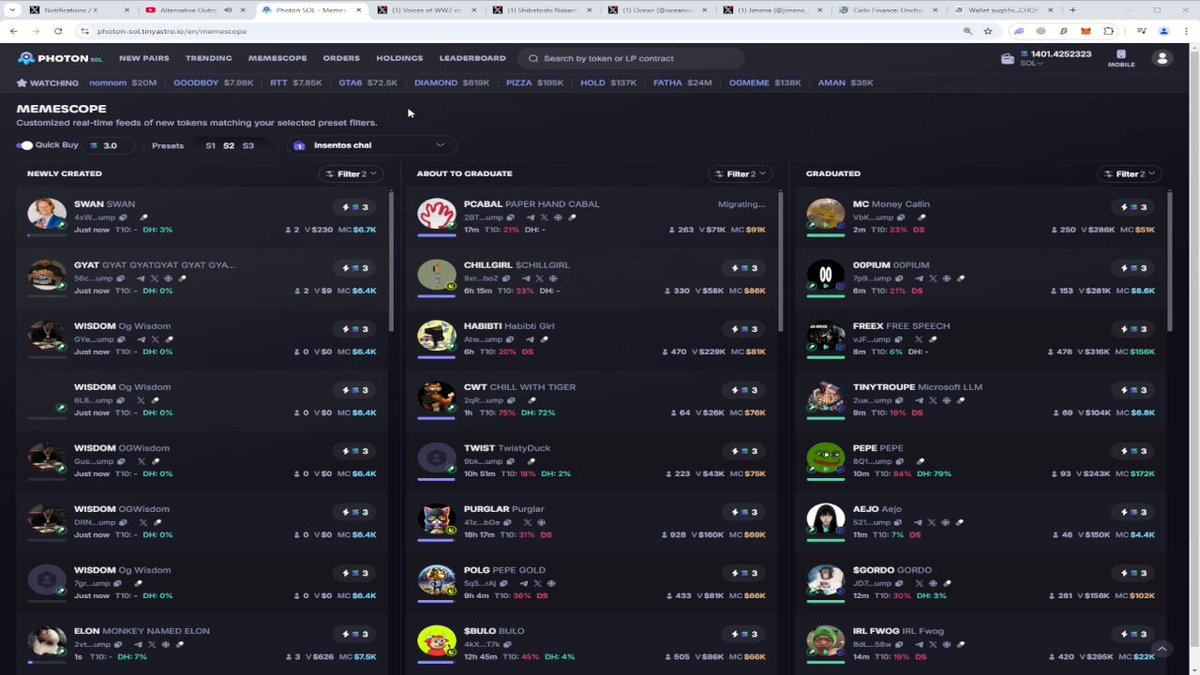The height and width of the screenshot is (675, 1200).
Task: Click Photon SOL logo
Action: (x=60, y=58)
